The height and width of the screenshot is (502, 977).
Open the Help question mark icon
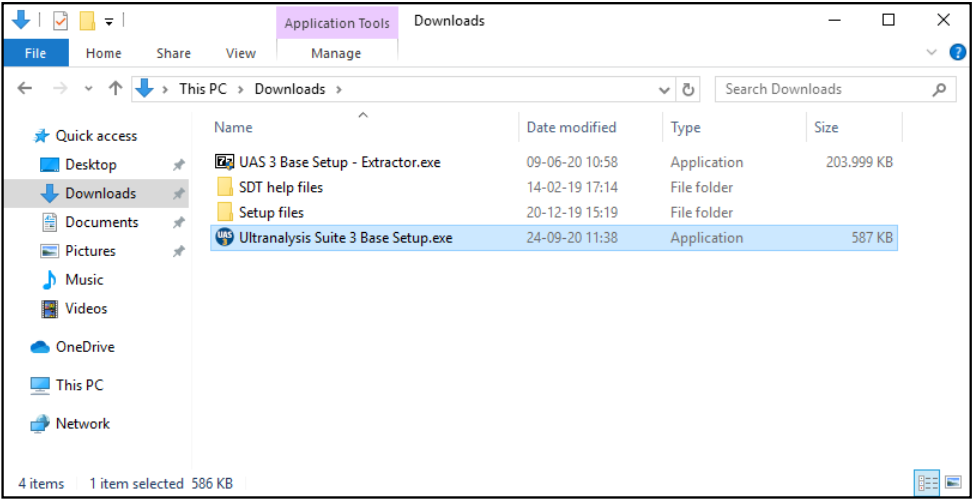(x=957, y=53)
